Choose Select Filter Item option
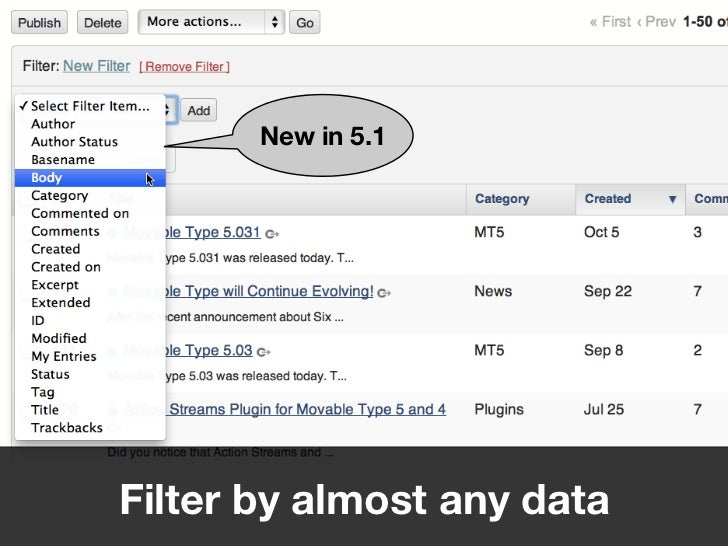 pos(90,106)
